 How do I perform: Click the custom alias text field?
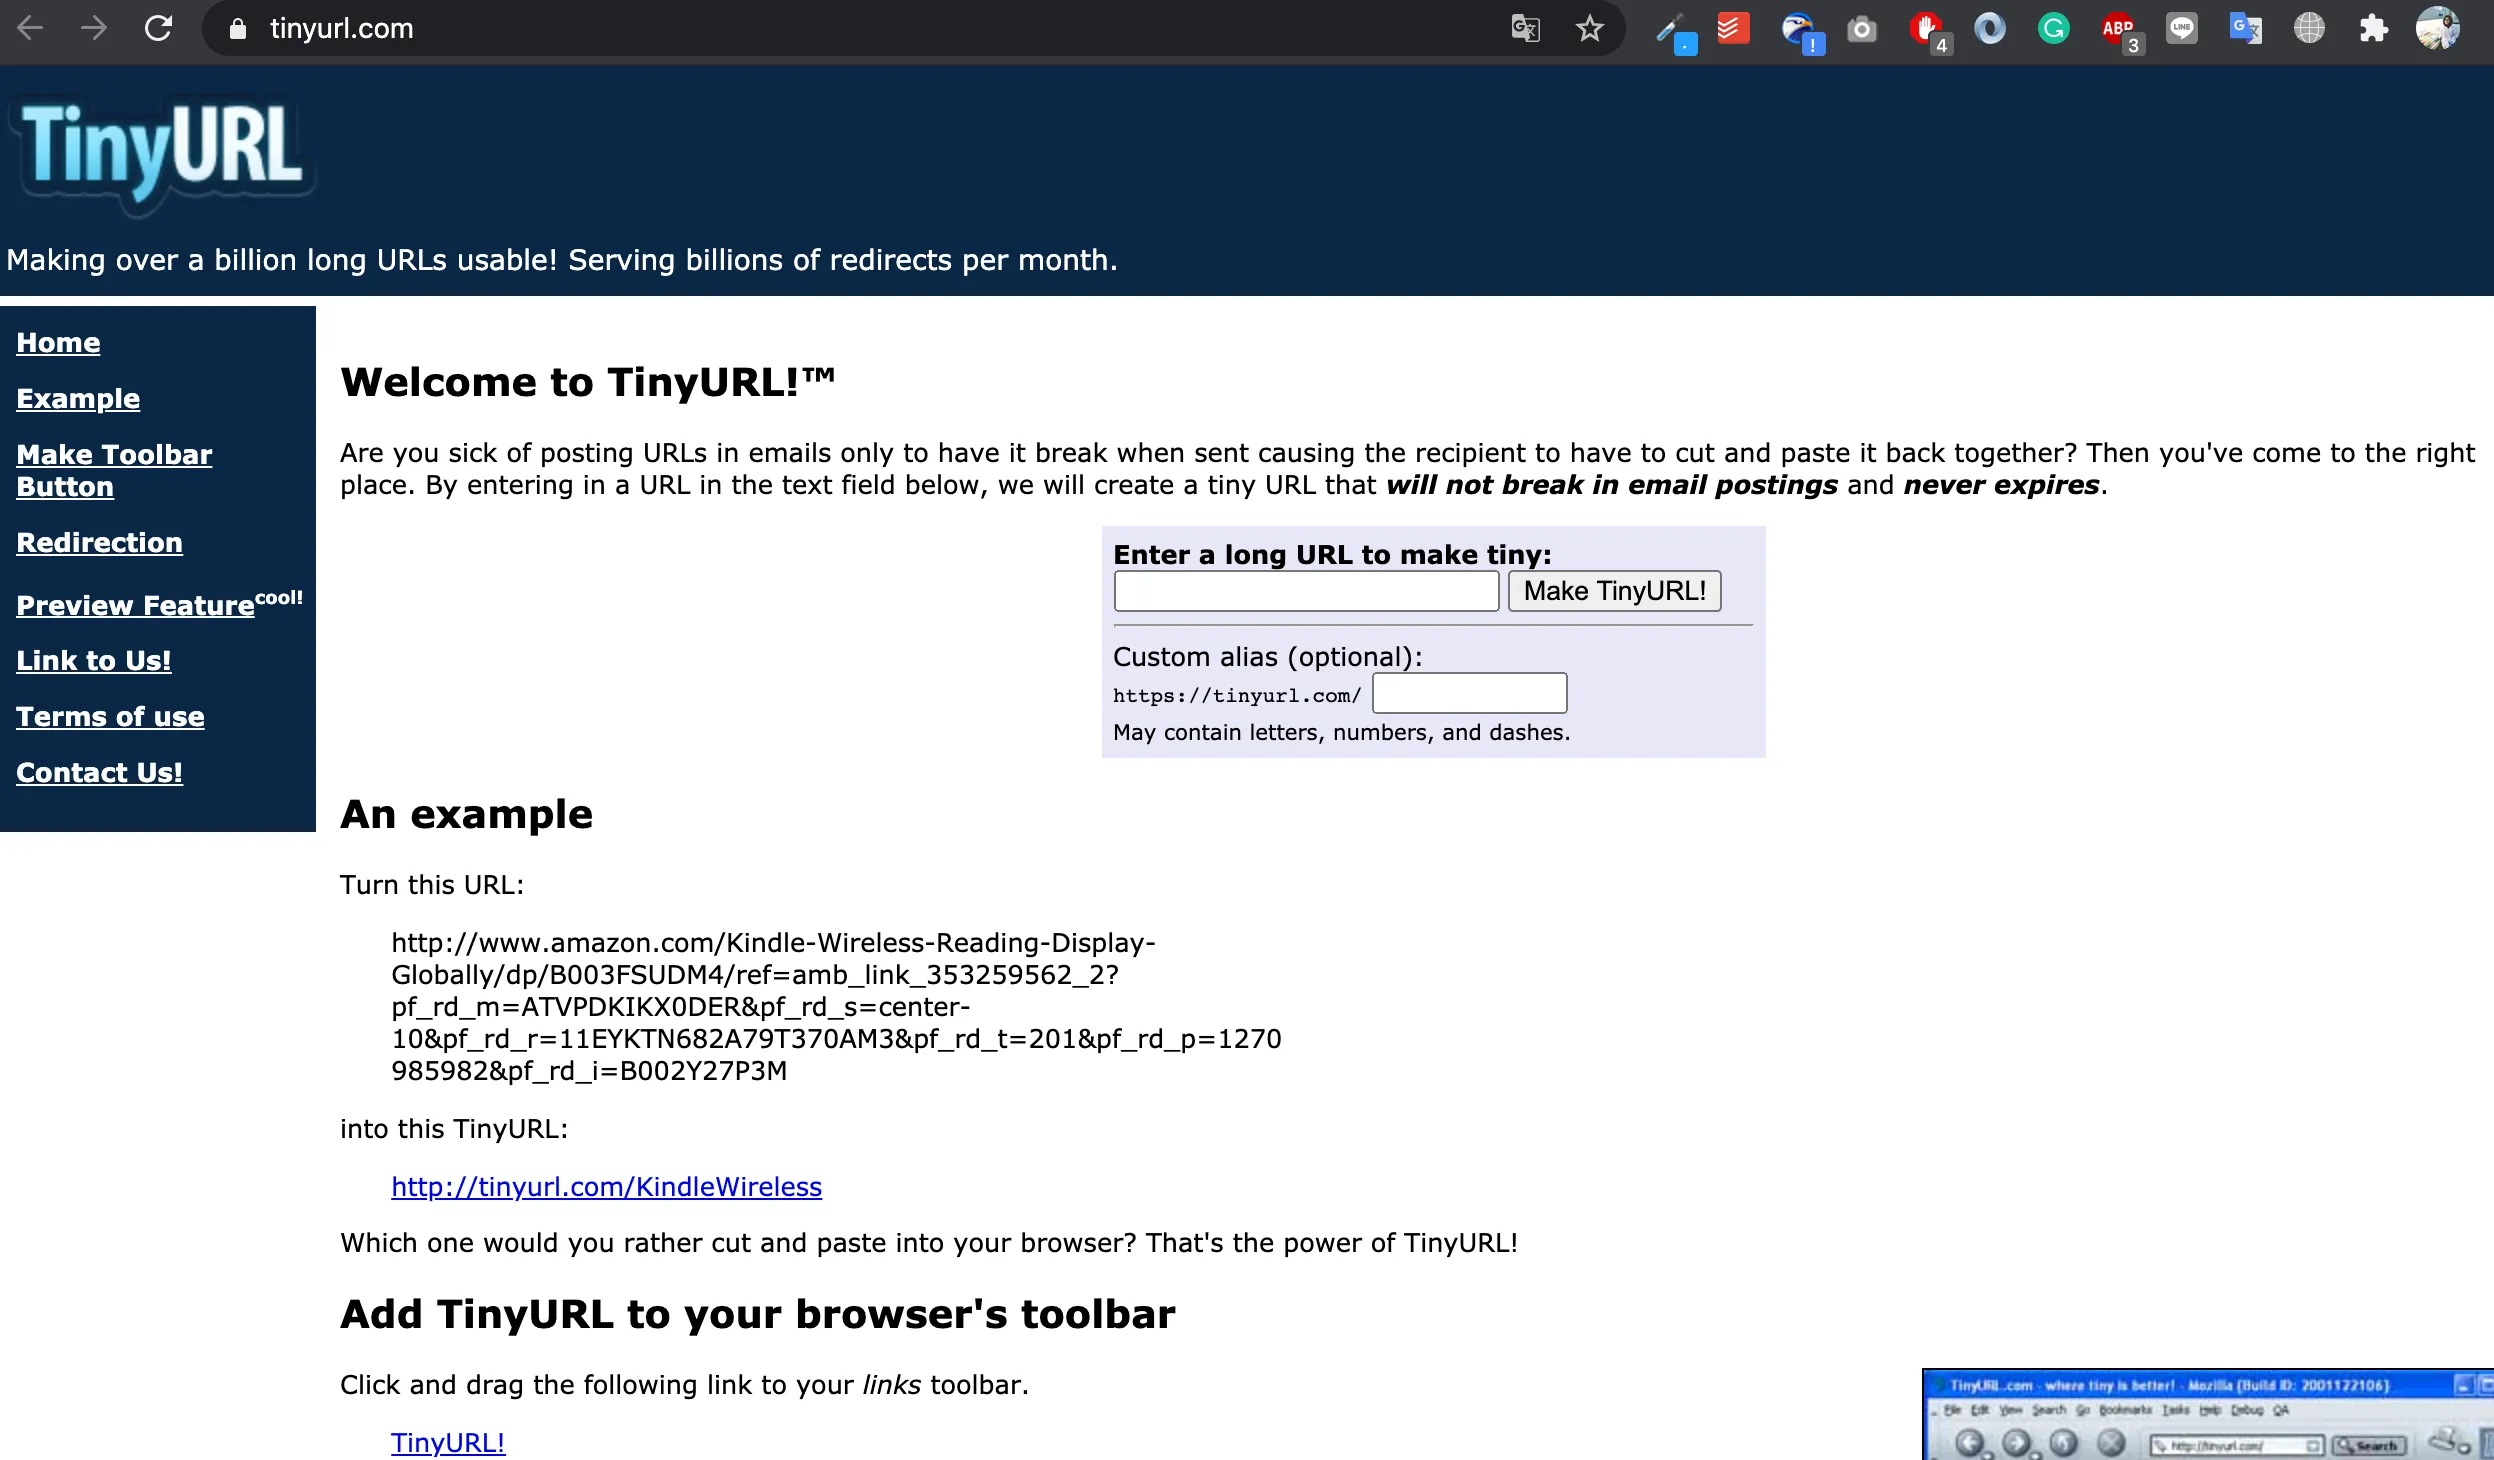(1469, 694)
